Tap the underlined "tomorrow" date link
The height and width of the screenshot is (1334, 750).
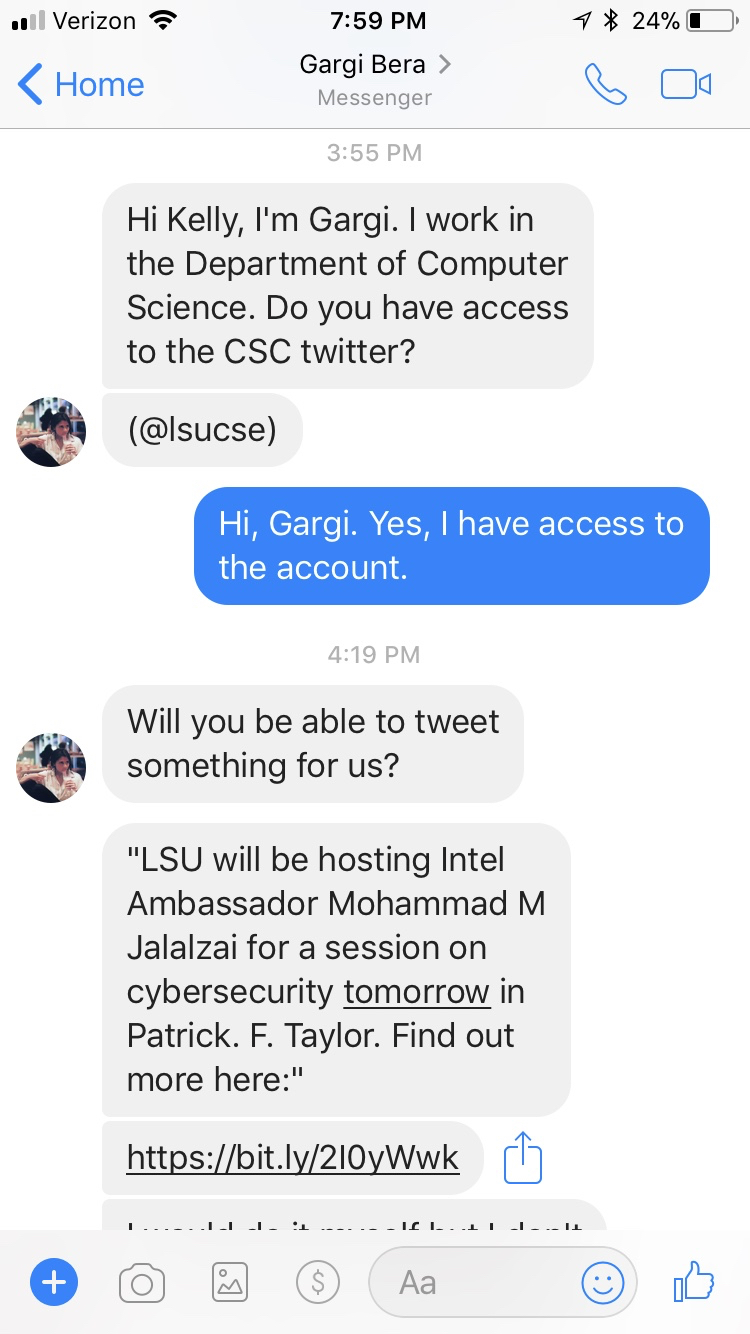pyautogui.click(x=417, y=992)
